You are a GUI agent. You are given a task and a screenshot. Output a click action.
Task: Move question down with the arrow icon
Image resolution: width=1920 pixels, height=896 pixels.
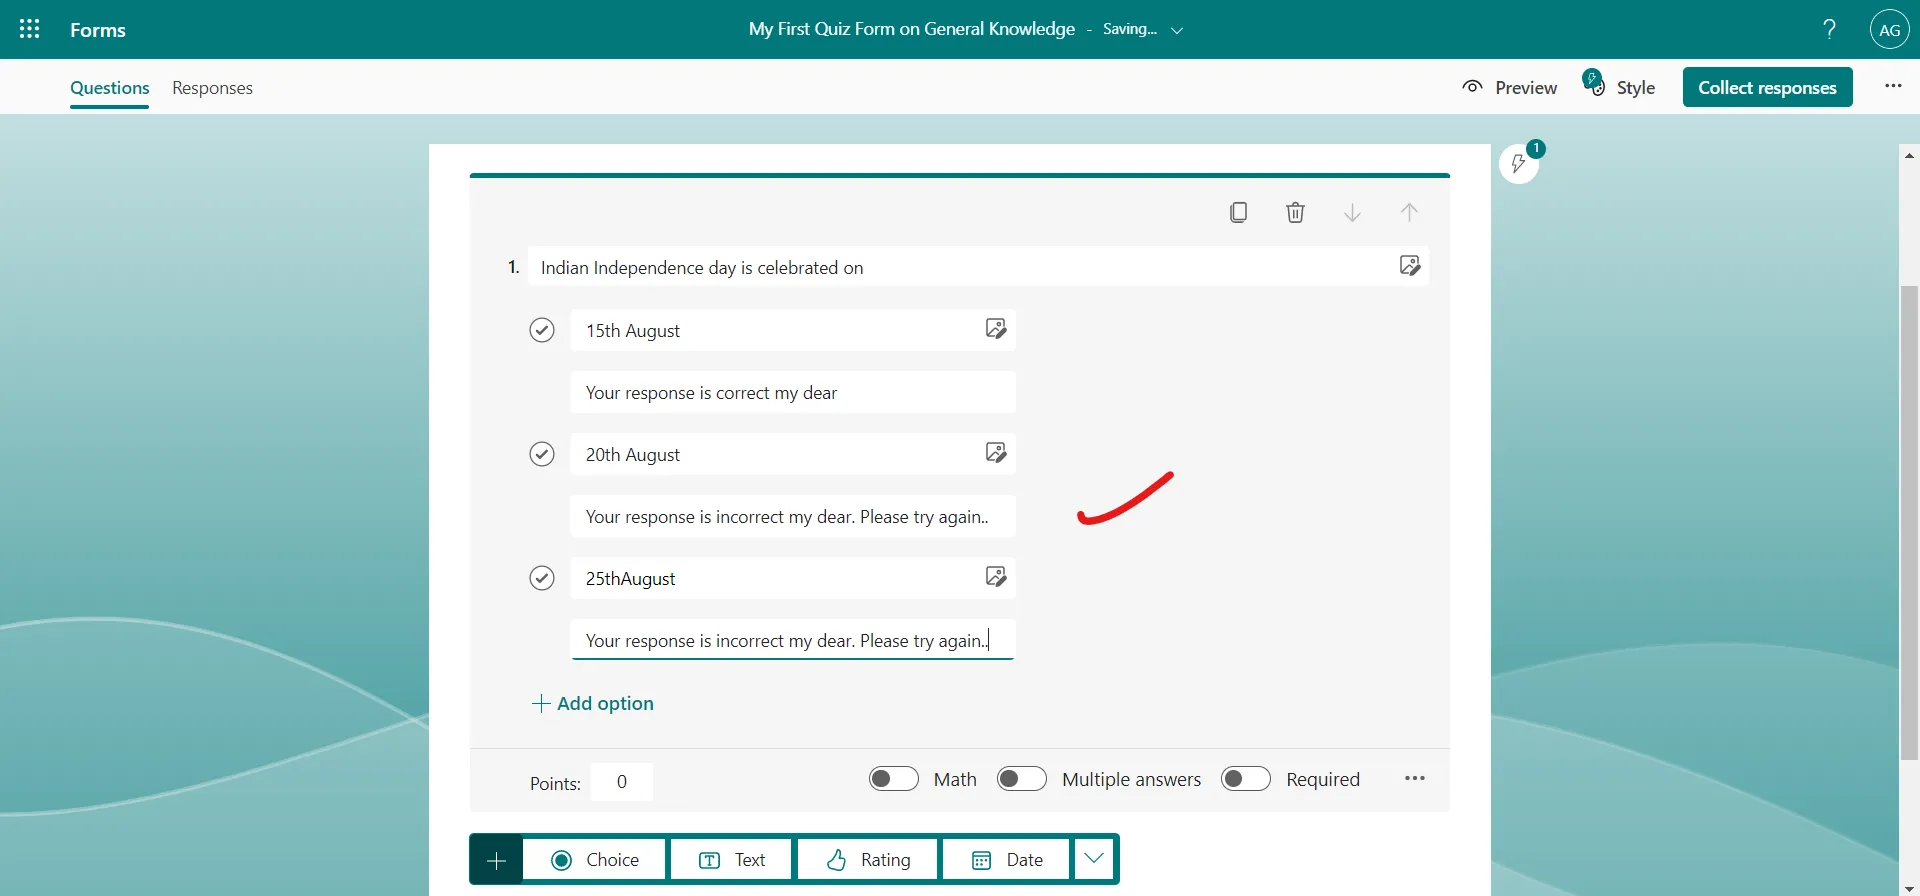pyautogui.click(x=1352, y=212)
